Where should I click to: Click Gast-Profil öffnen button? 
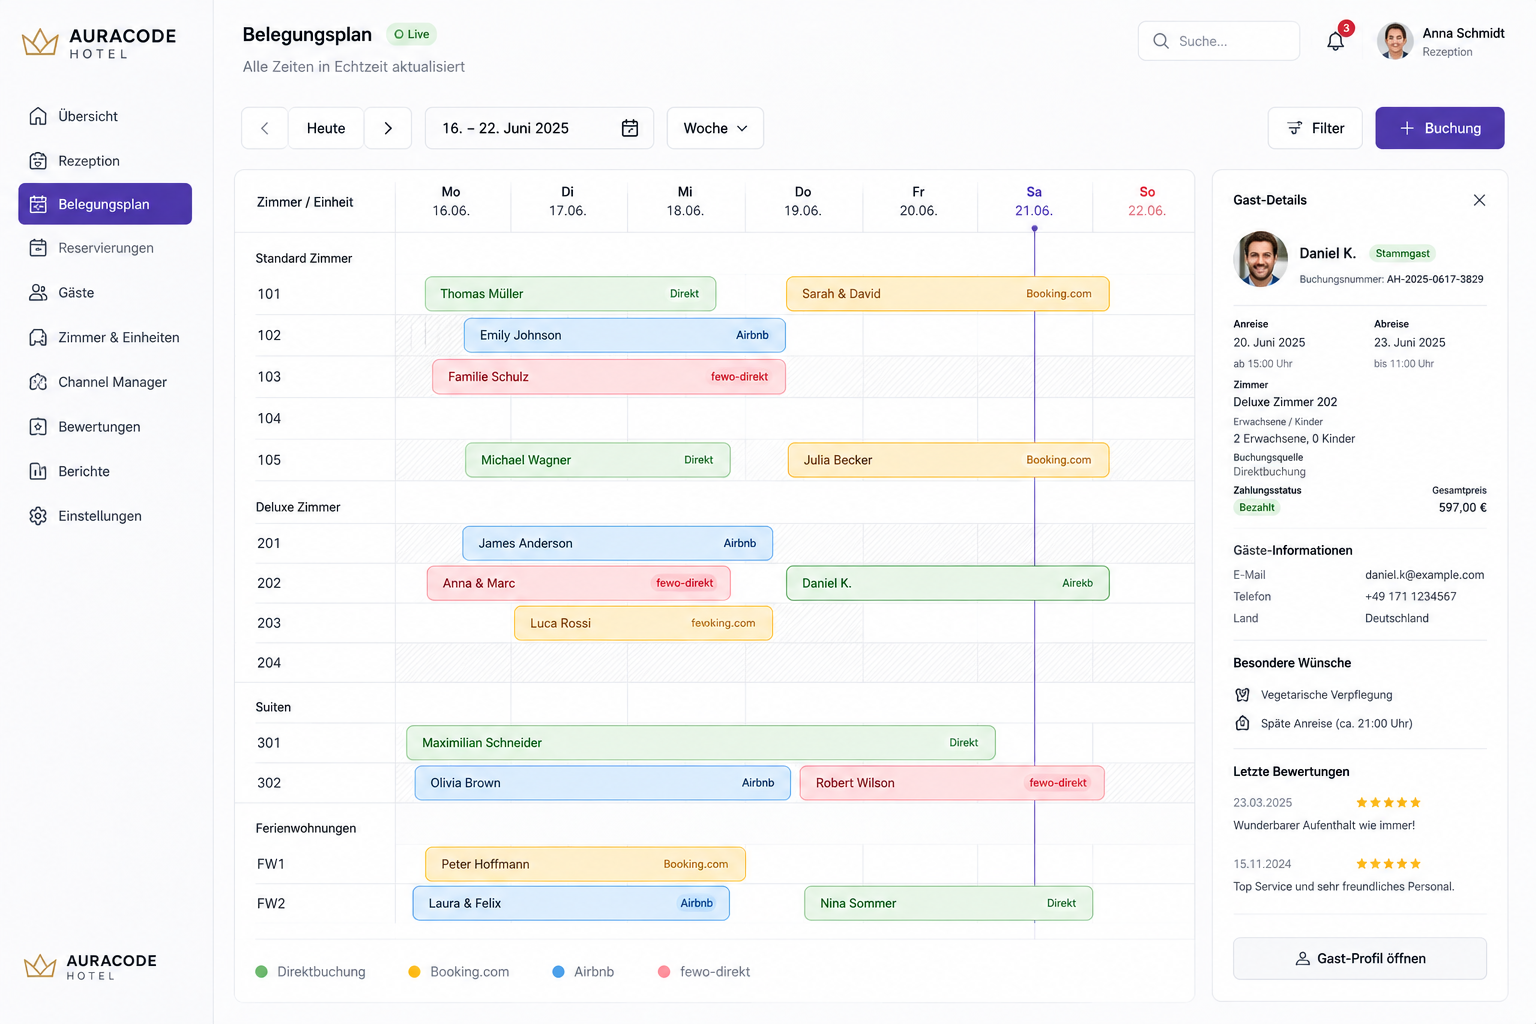click(1360, 958)
